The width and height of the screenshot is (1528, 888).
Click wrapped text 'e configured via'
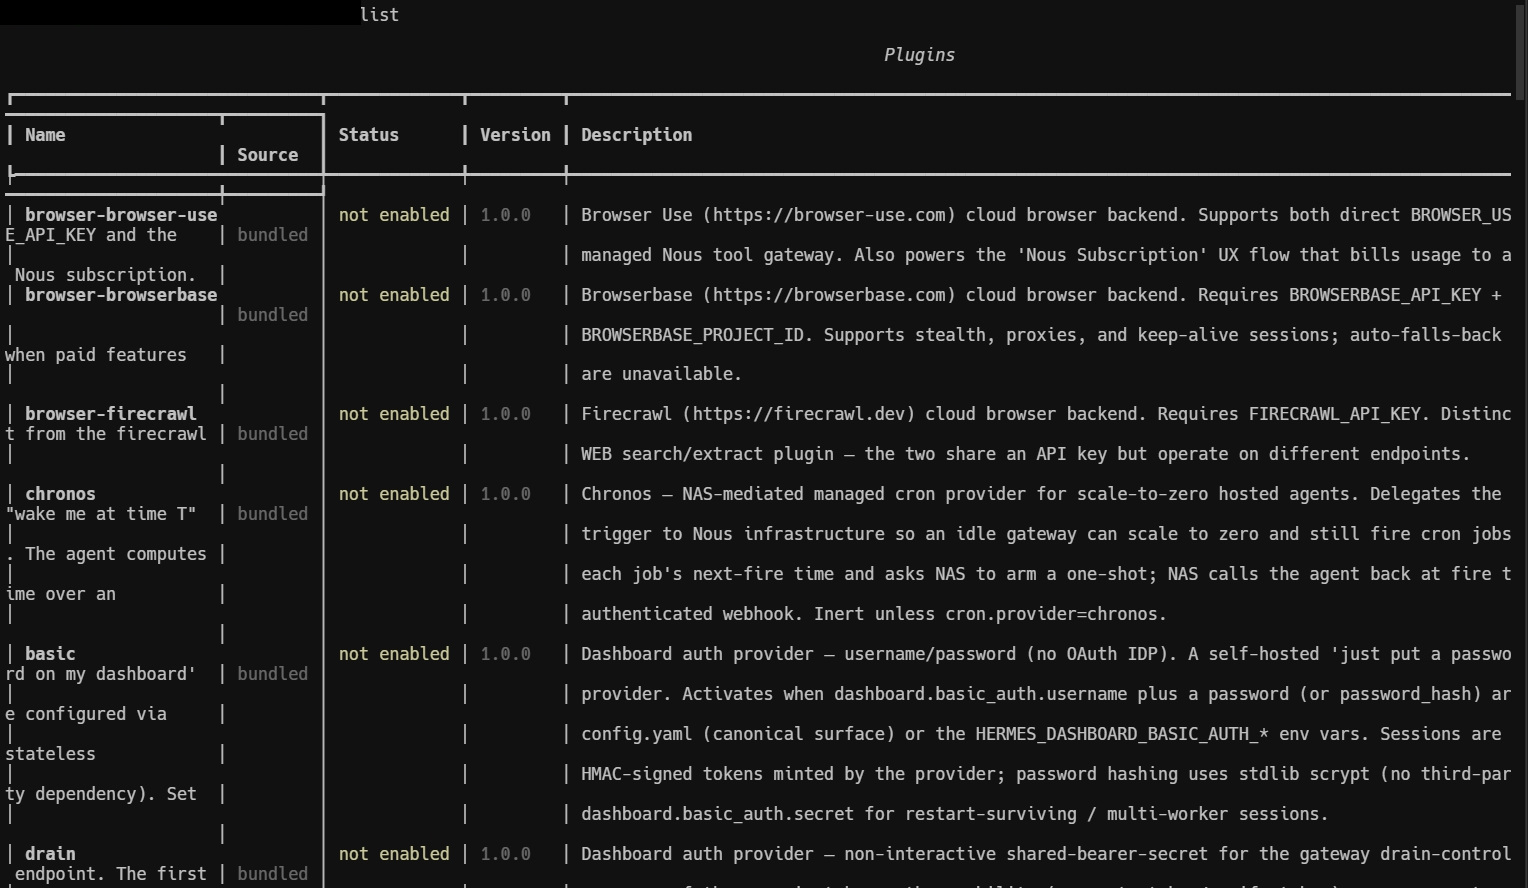tap(86, 714)
